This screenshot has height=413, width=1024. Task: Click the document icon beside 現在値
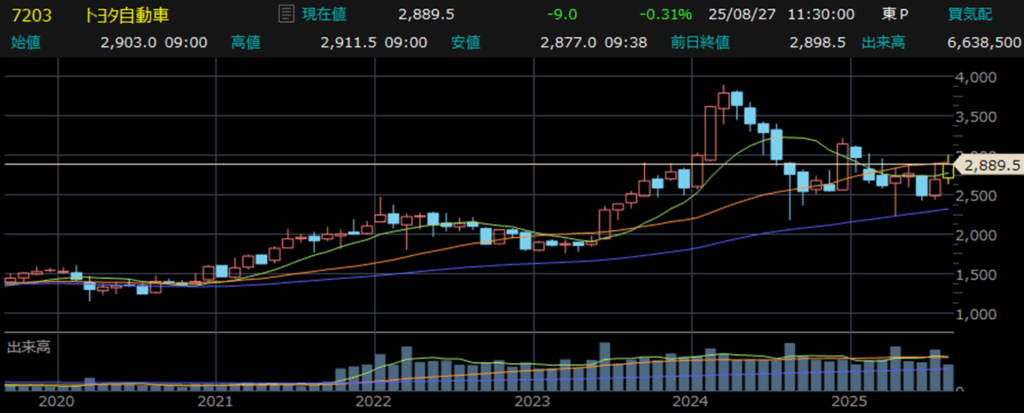tap(286, 15)
